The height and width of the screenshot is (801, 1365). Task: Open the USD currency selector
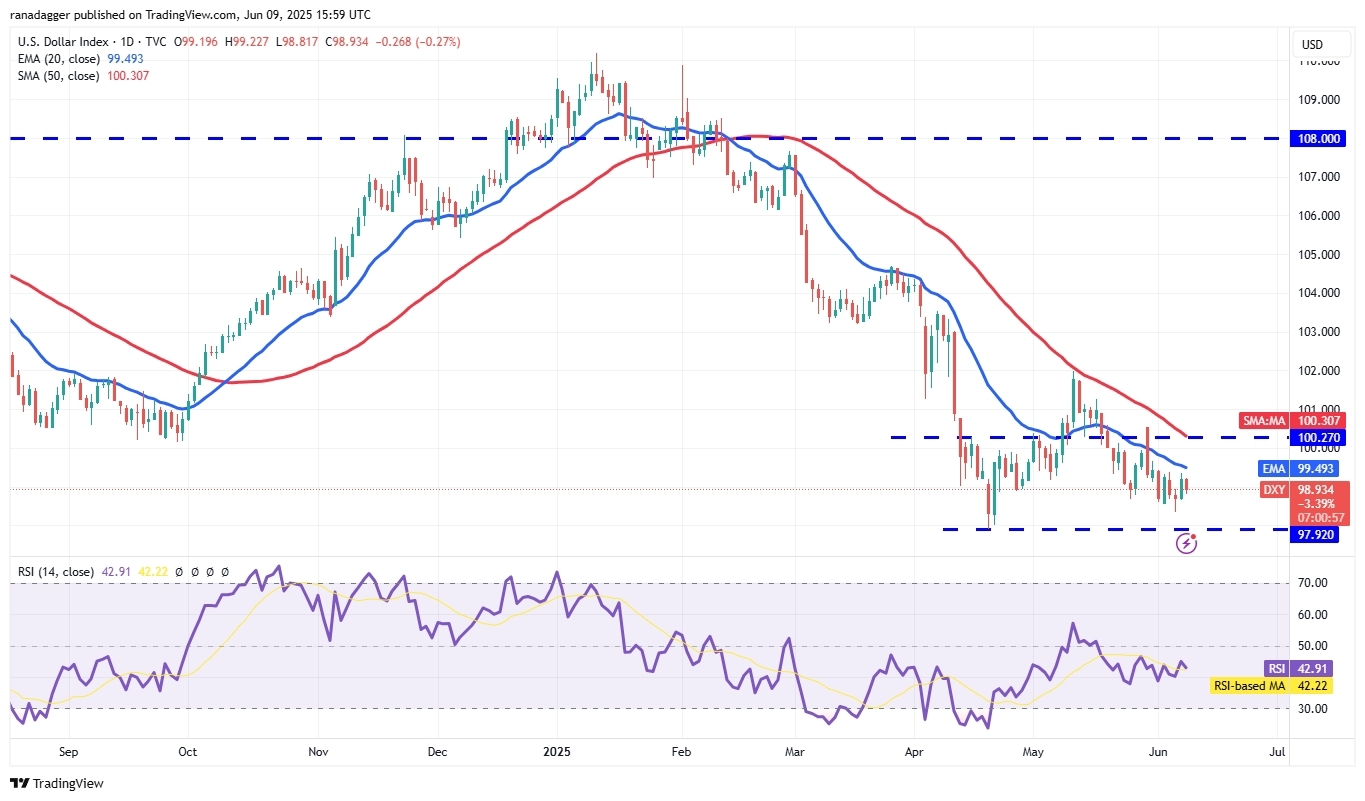pos(1312,45)
